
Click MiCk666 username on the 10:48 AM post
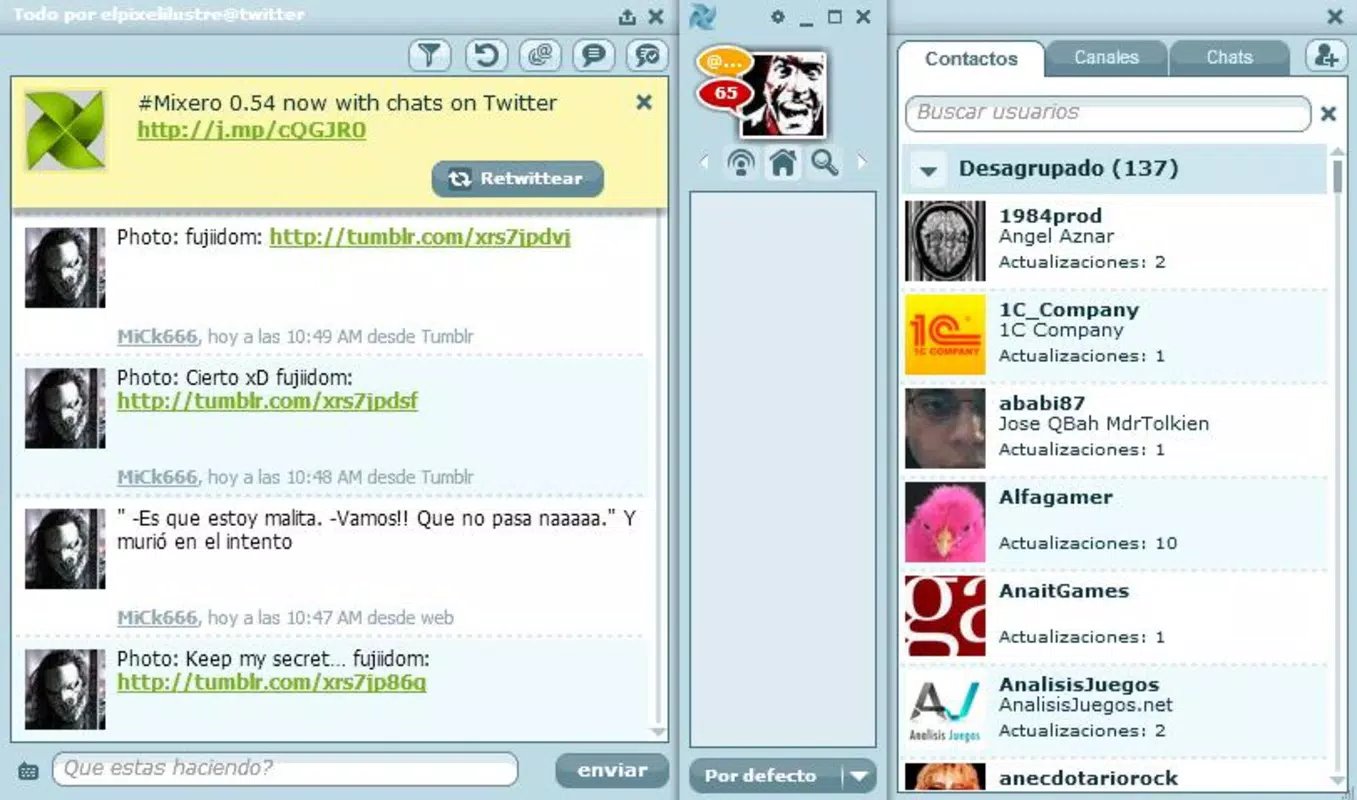[157, 477]
